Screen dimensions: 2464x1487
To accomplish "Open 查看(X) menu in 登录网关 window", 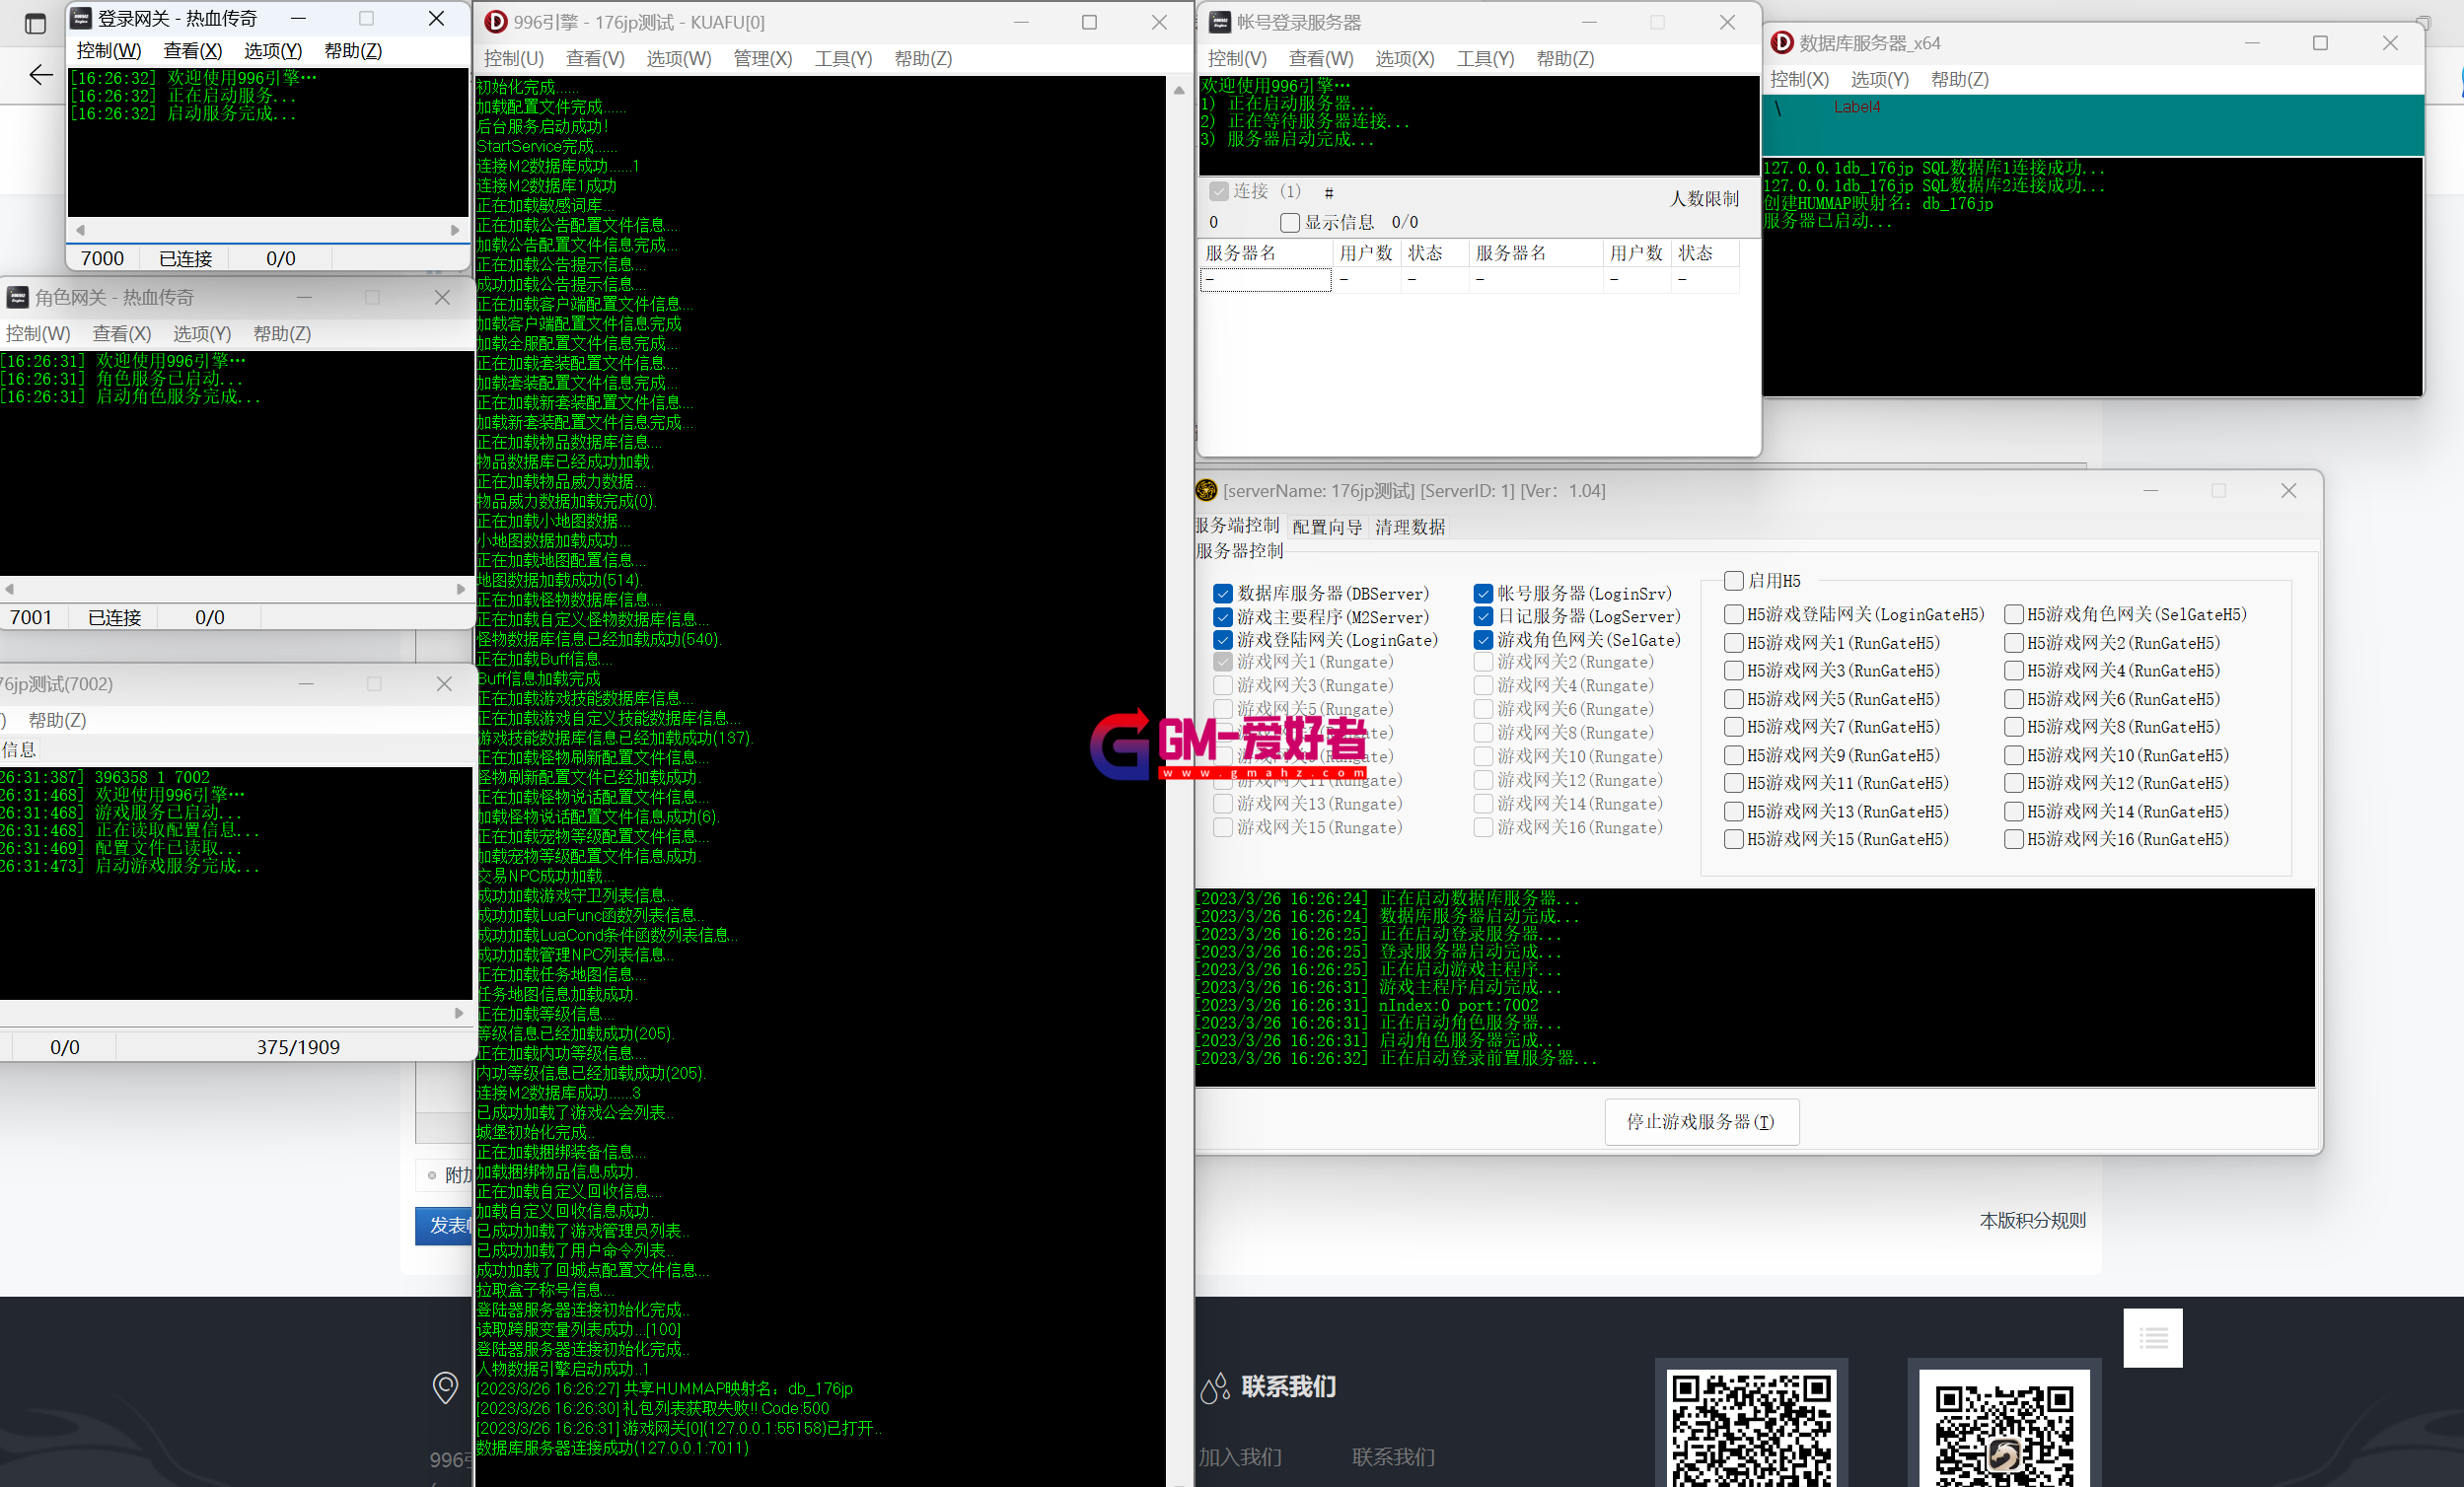I will pyautogui.click(x=193, y=51).
